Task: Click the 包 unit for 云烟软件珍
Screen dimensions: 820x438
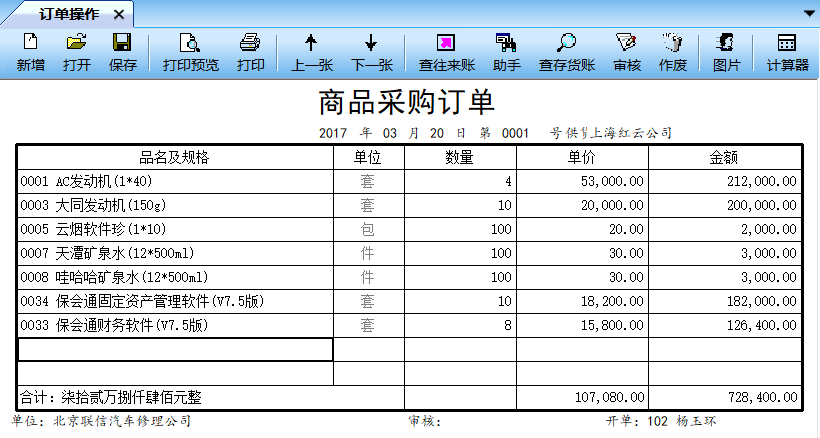Action: [369, 229]
